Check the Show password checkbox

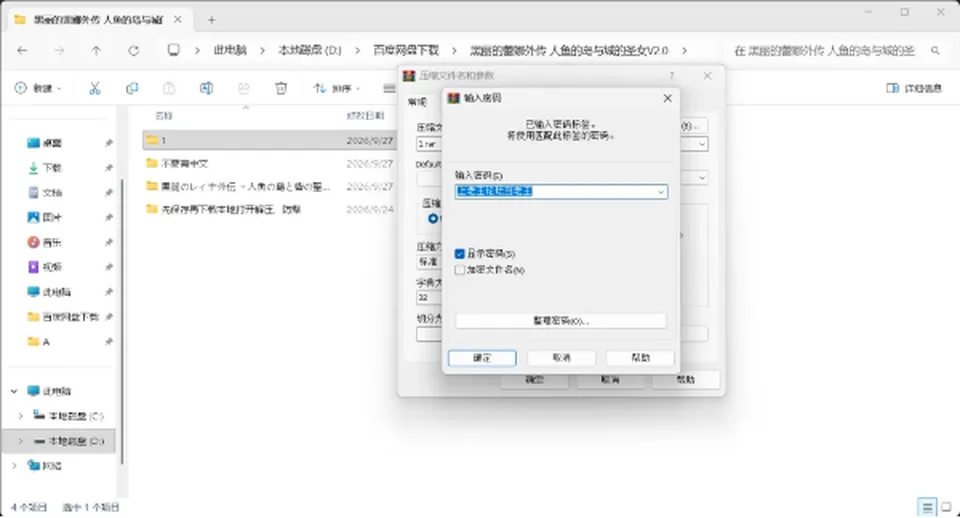(460, 253)
